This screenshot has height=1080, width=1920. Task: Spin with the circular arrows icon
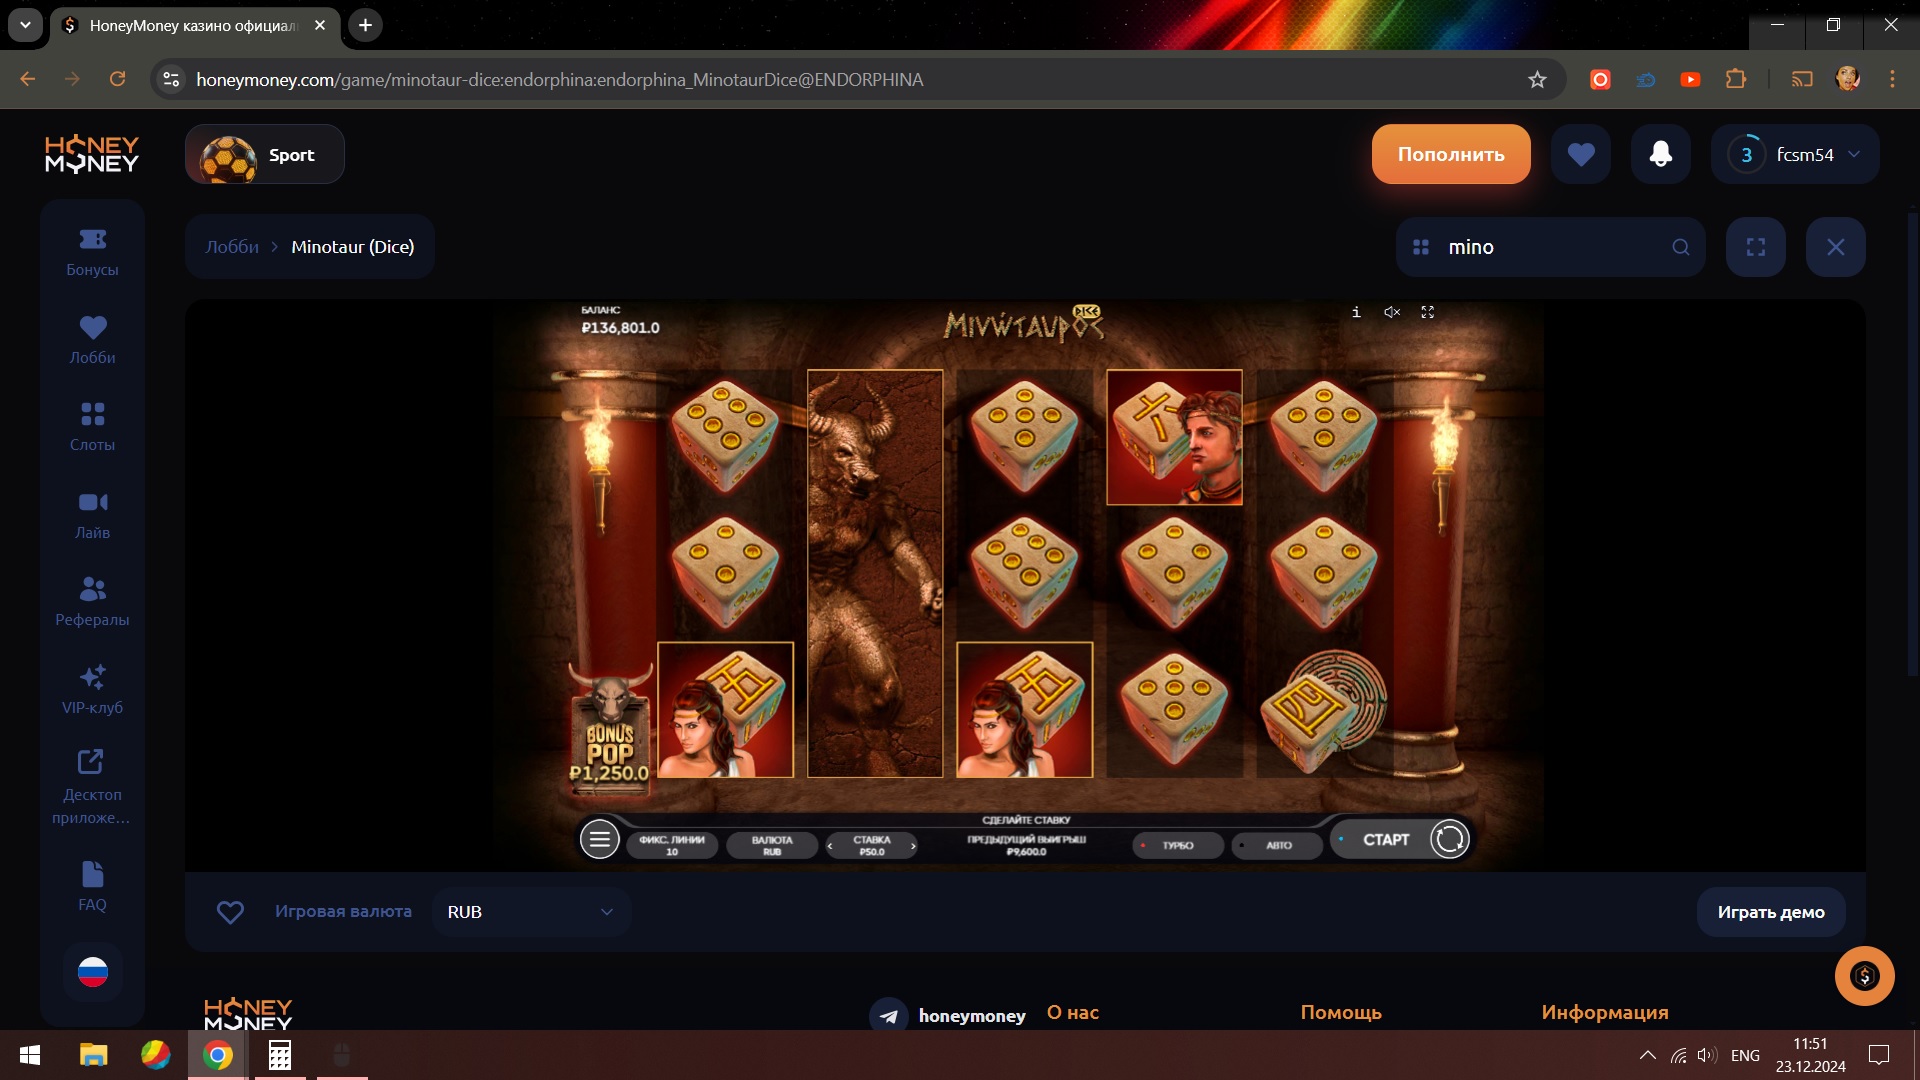pyautogui.click(x=1449, y=840)
